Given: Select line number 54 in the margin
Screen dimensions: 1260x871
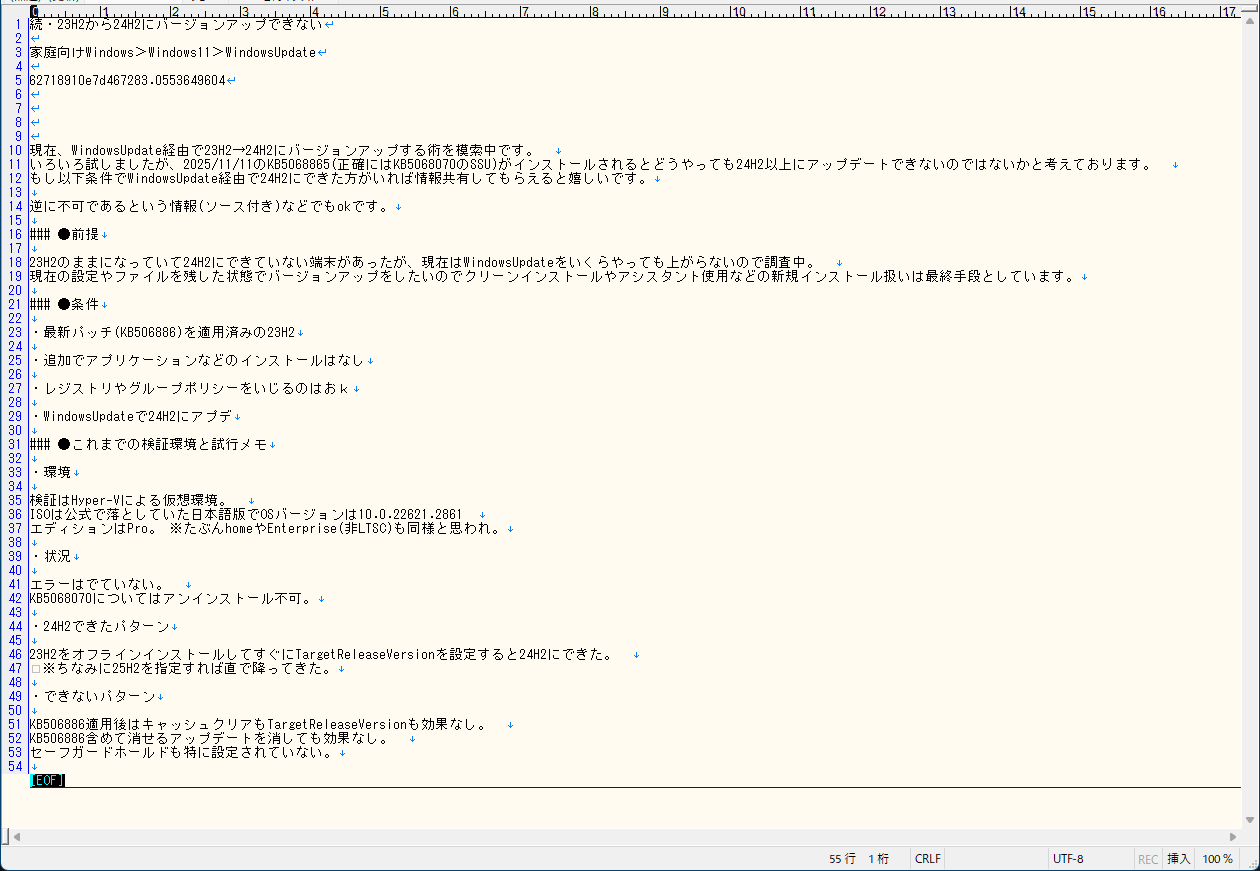Looking at the screenshot, I should 14,766.
